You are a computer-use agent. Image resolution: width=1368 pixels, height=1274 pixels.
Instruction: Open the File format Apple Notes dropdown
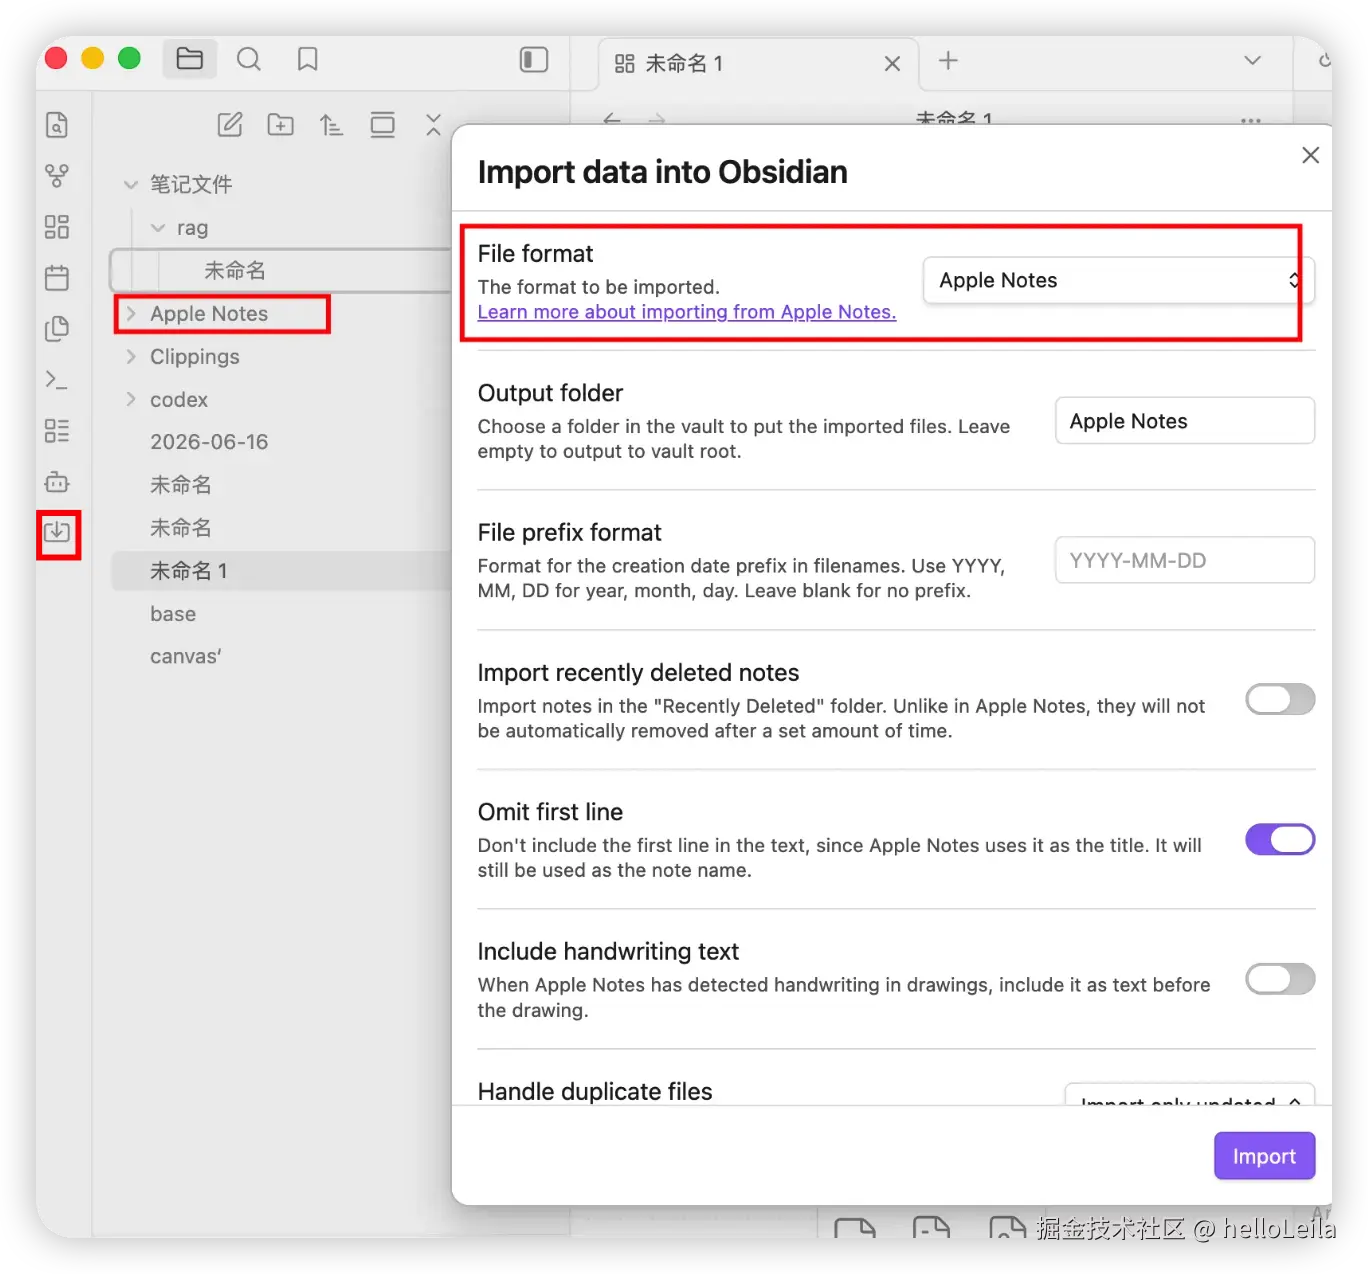(1118, 280)
